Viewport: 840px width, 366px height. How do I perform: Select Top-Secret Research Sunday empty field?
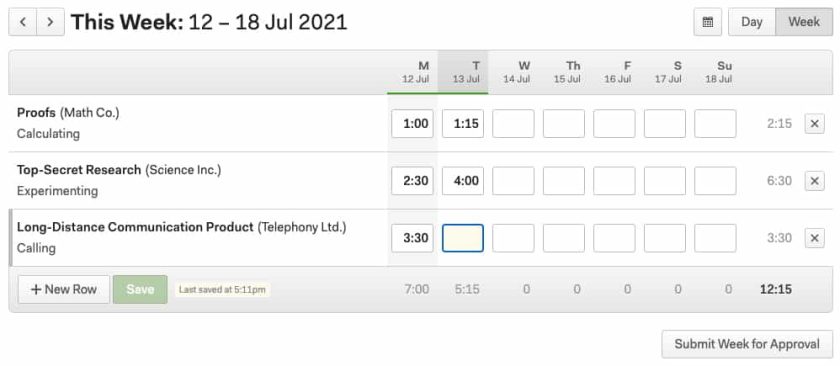[x=715, y=181]
